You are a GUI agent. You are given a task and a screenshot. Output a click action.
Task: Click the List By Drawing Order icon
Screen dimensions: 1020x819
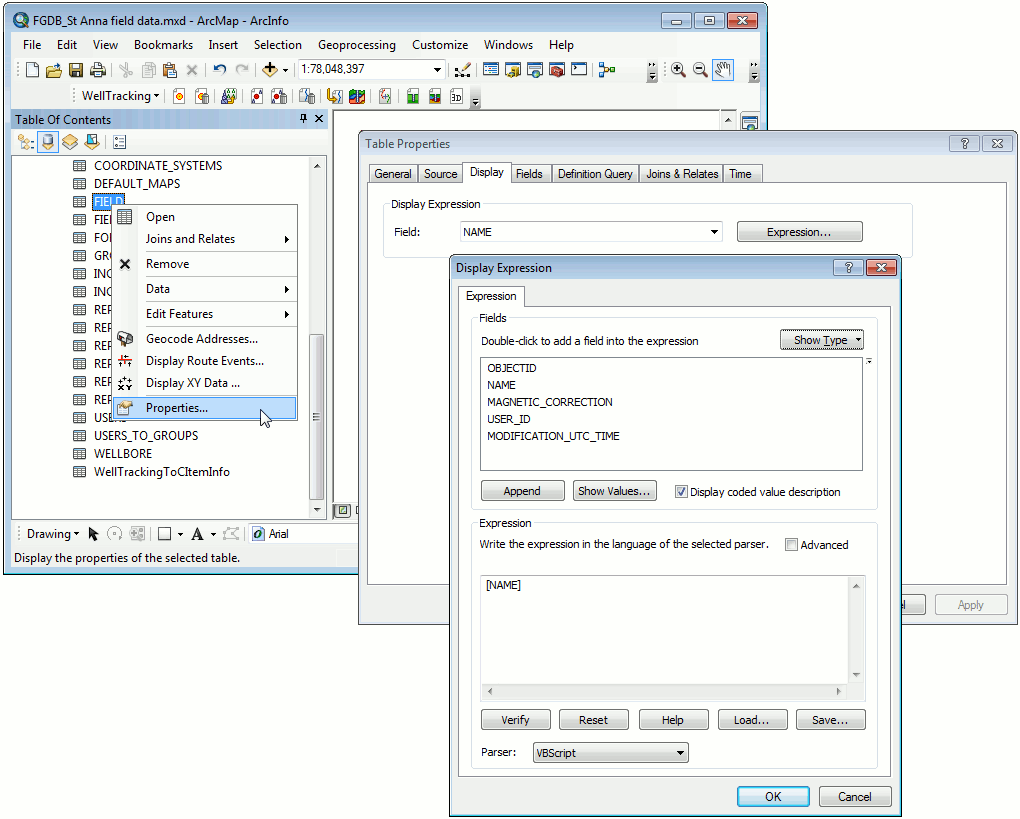[x=25, y=142]
